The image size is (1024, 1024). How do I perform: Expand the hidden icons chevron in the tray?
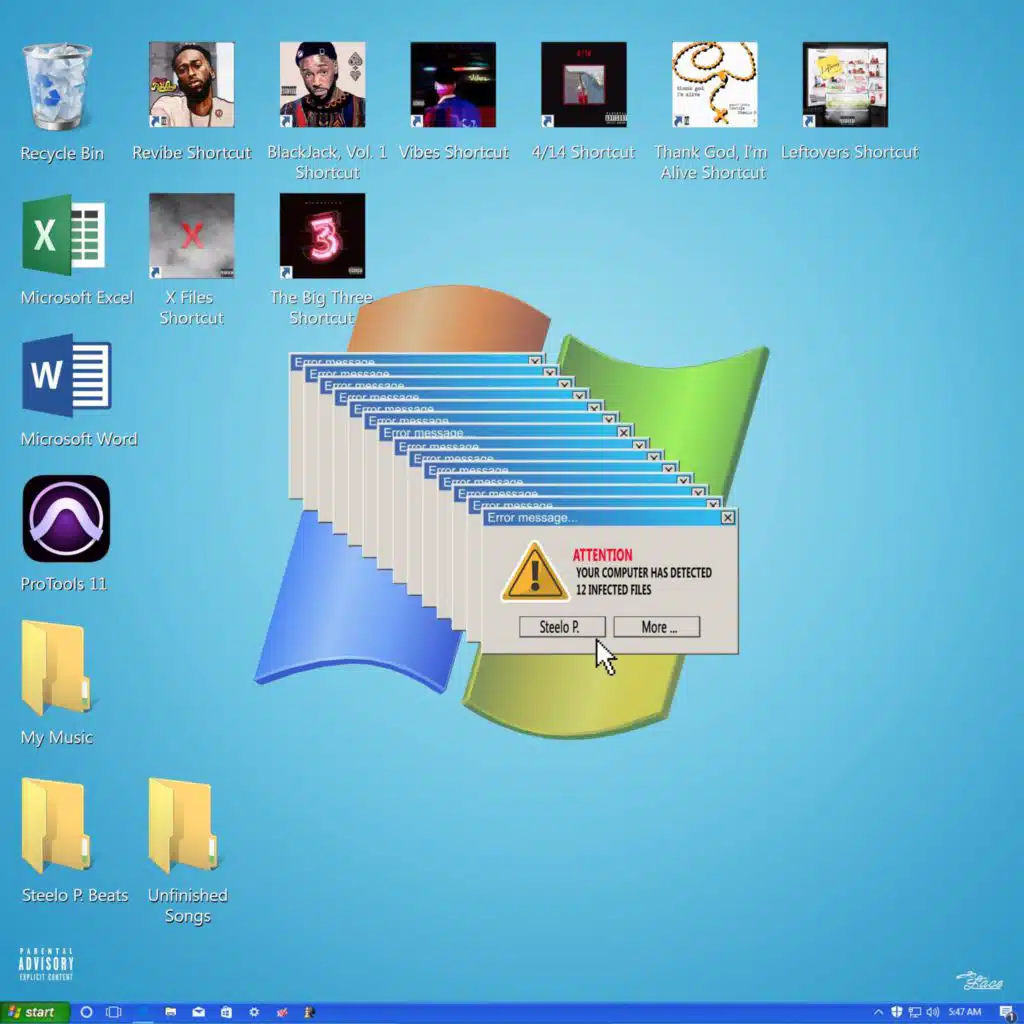[878, 1011]
